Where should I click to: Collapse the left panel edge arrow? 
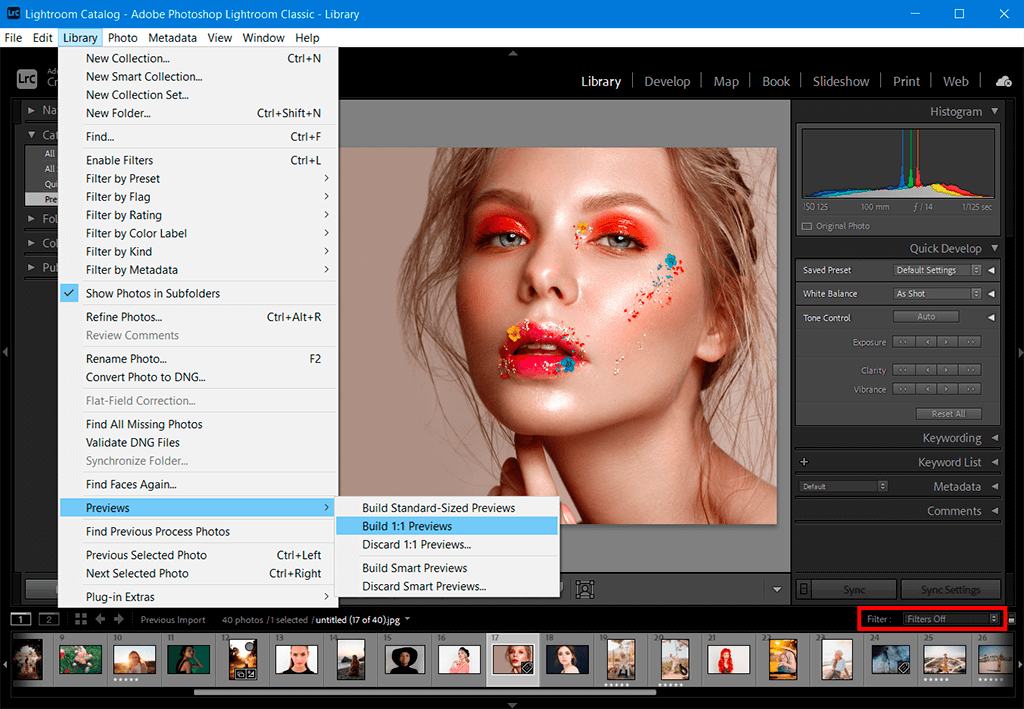point(5,352)
